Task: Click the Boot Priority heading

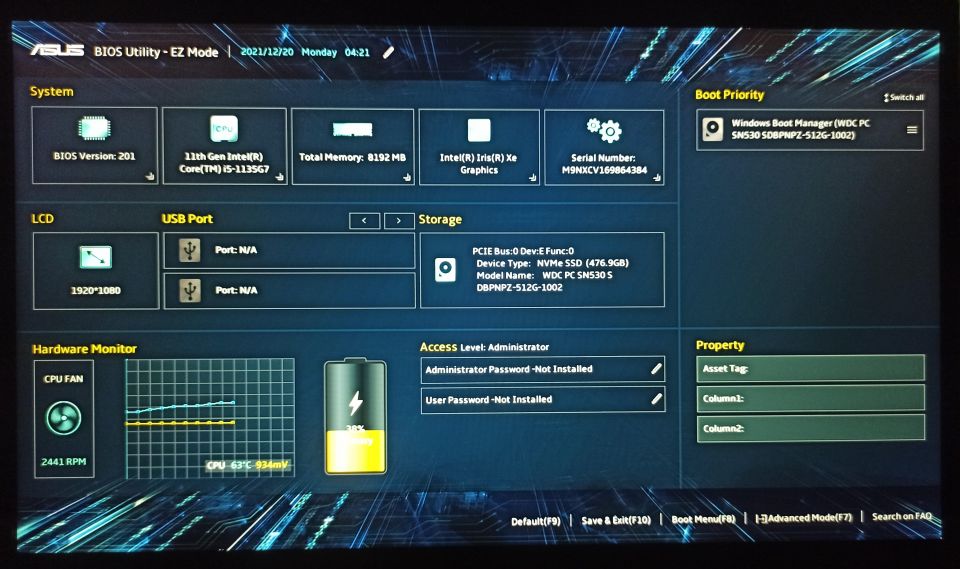Action: 730,95
